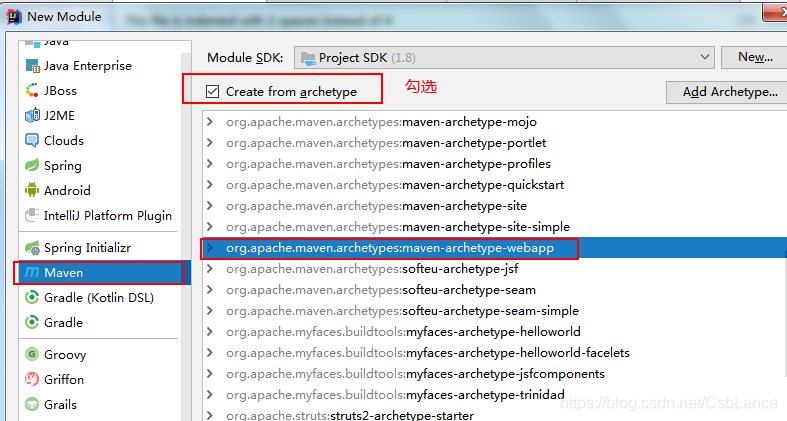The width and height of the screenshot is (787, 421).
Task: Click the Add Archetype... button
Action: pyautogui.click(x=727, y=92)
